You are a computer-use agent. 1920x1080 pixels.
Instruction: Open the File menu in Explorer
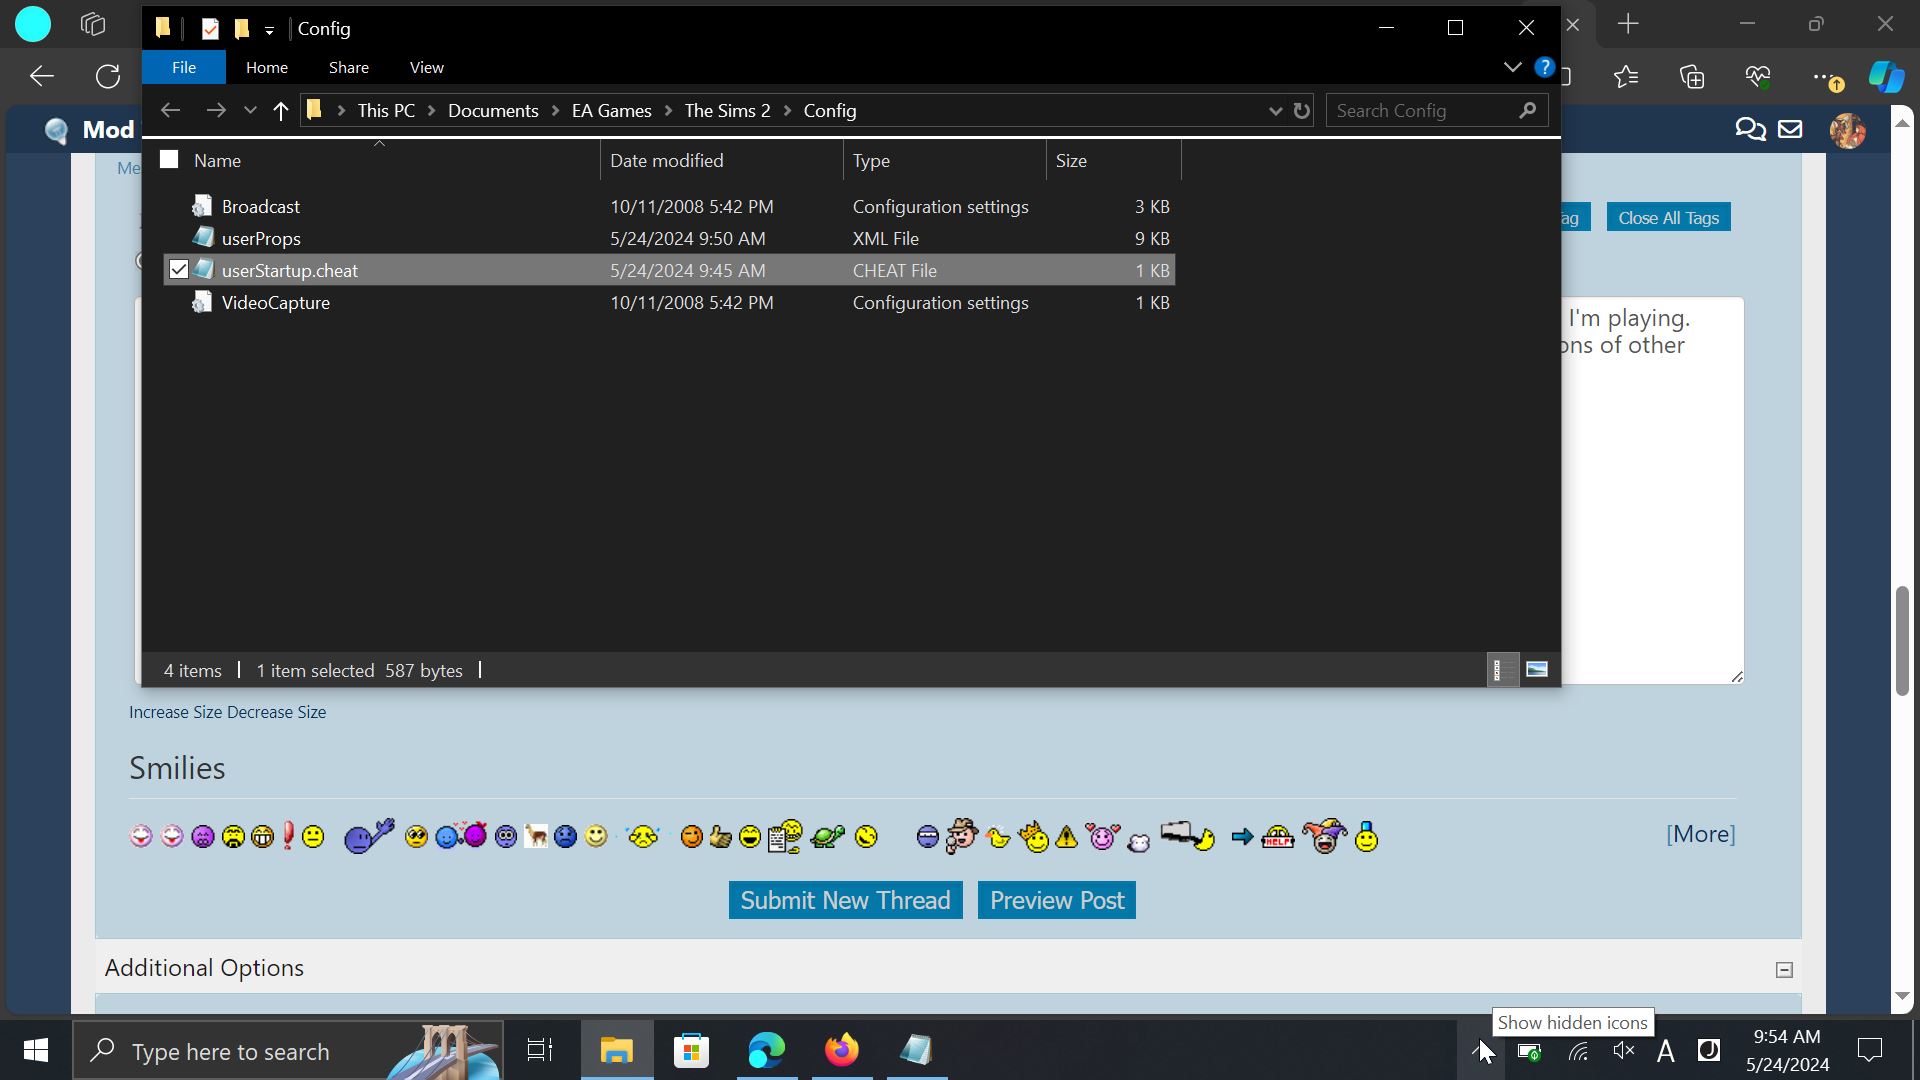coord(183,67)
